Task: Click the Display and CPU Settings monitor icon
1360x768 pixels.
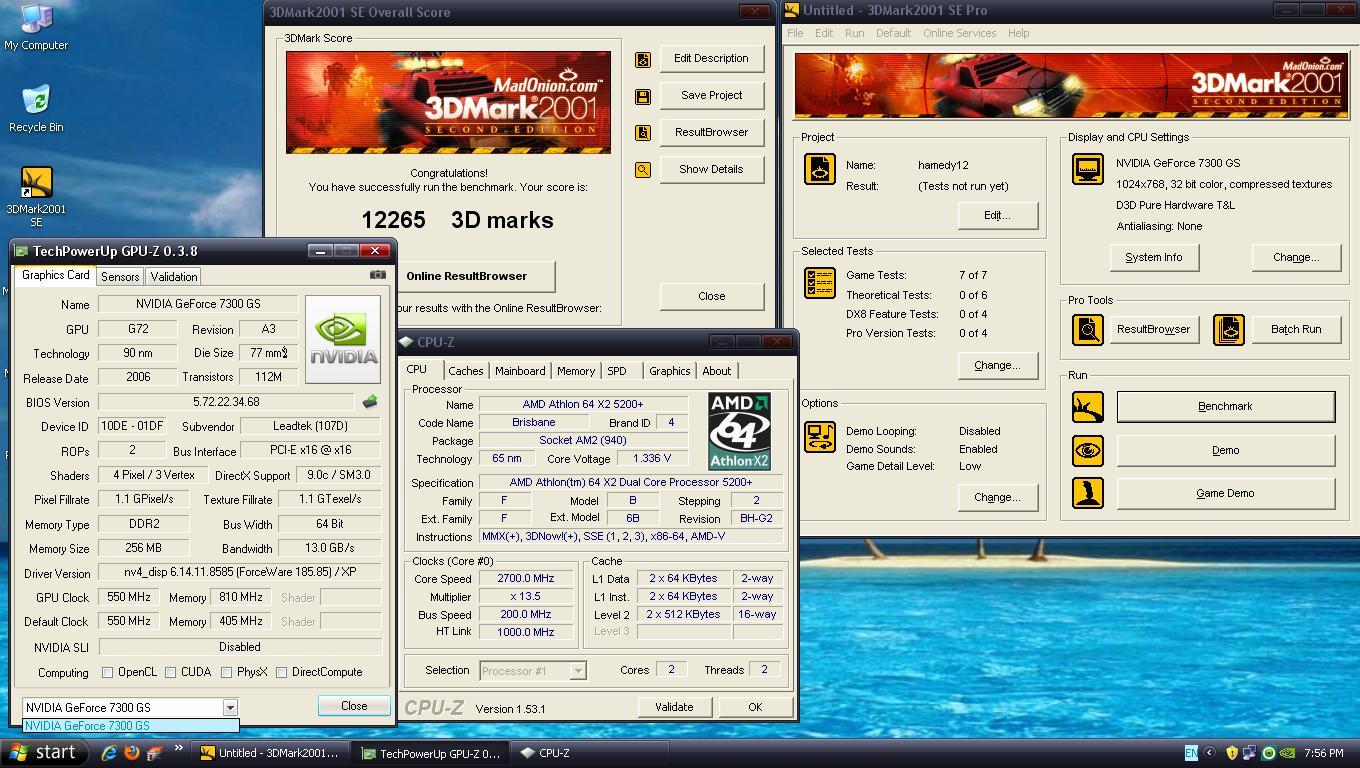Action: coord(1087,169)
